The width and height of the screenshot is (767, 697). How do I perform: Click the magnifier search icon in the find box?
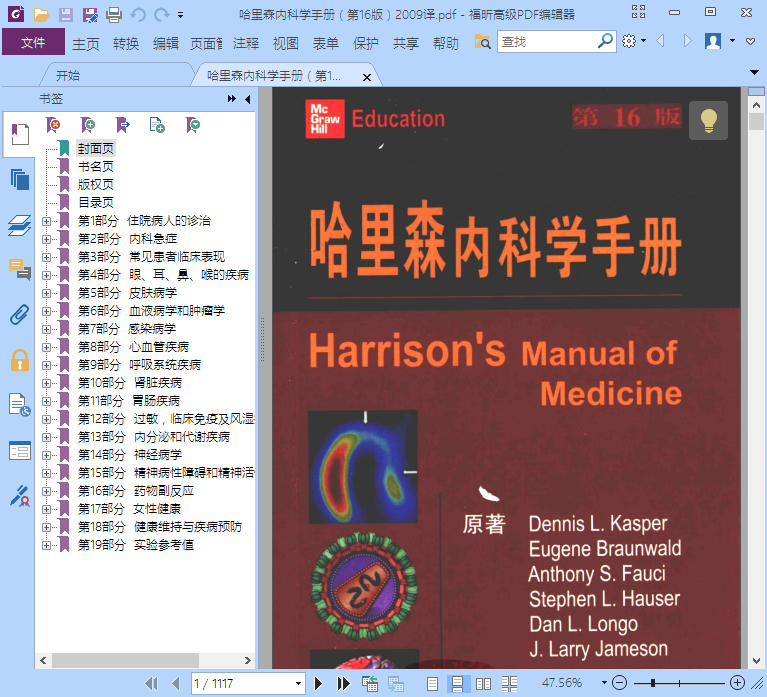click(x=605, y=41)
